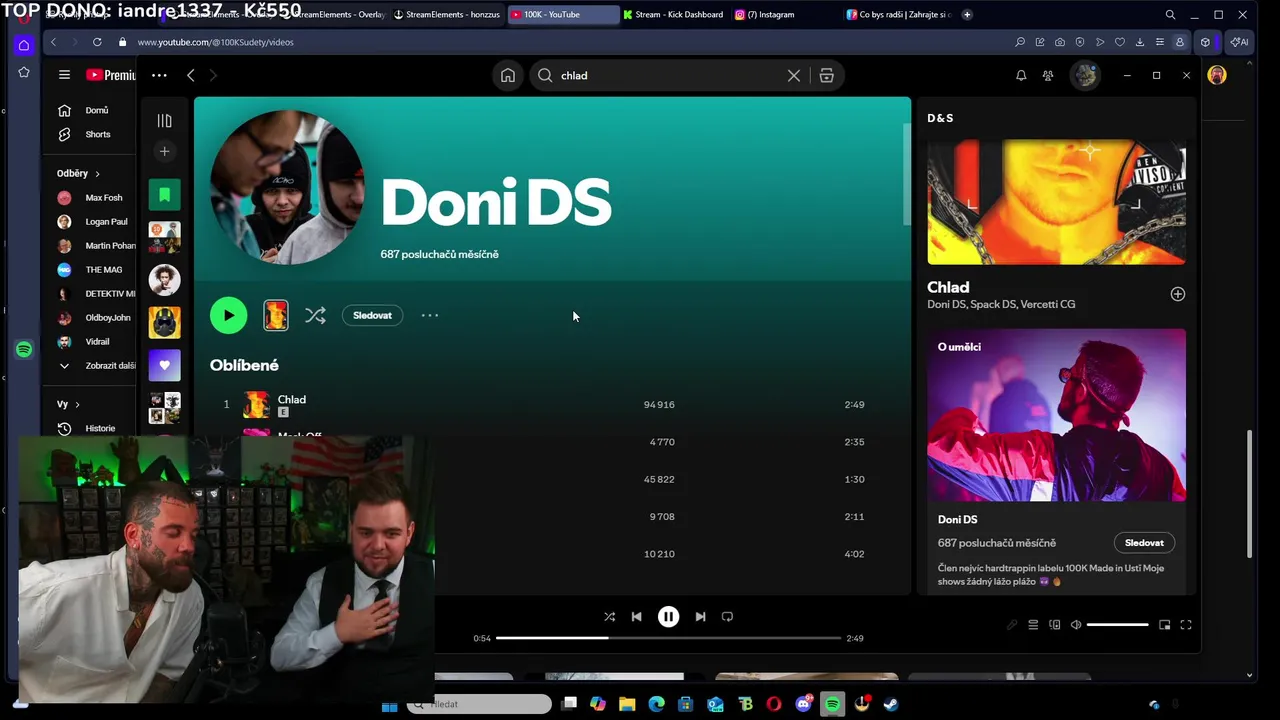Open the YouTube hamburger menu

(x=64, y=75)
